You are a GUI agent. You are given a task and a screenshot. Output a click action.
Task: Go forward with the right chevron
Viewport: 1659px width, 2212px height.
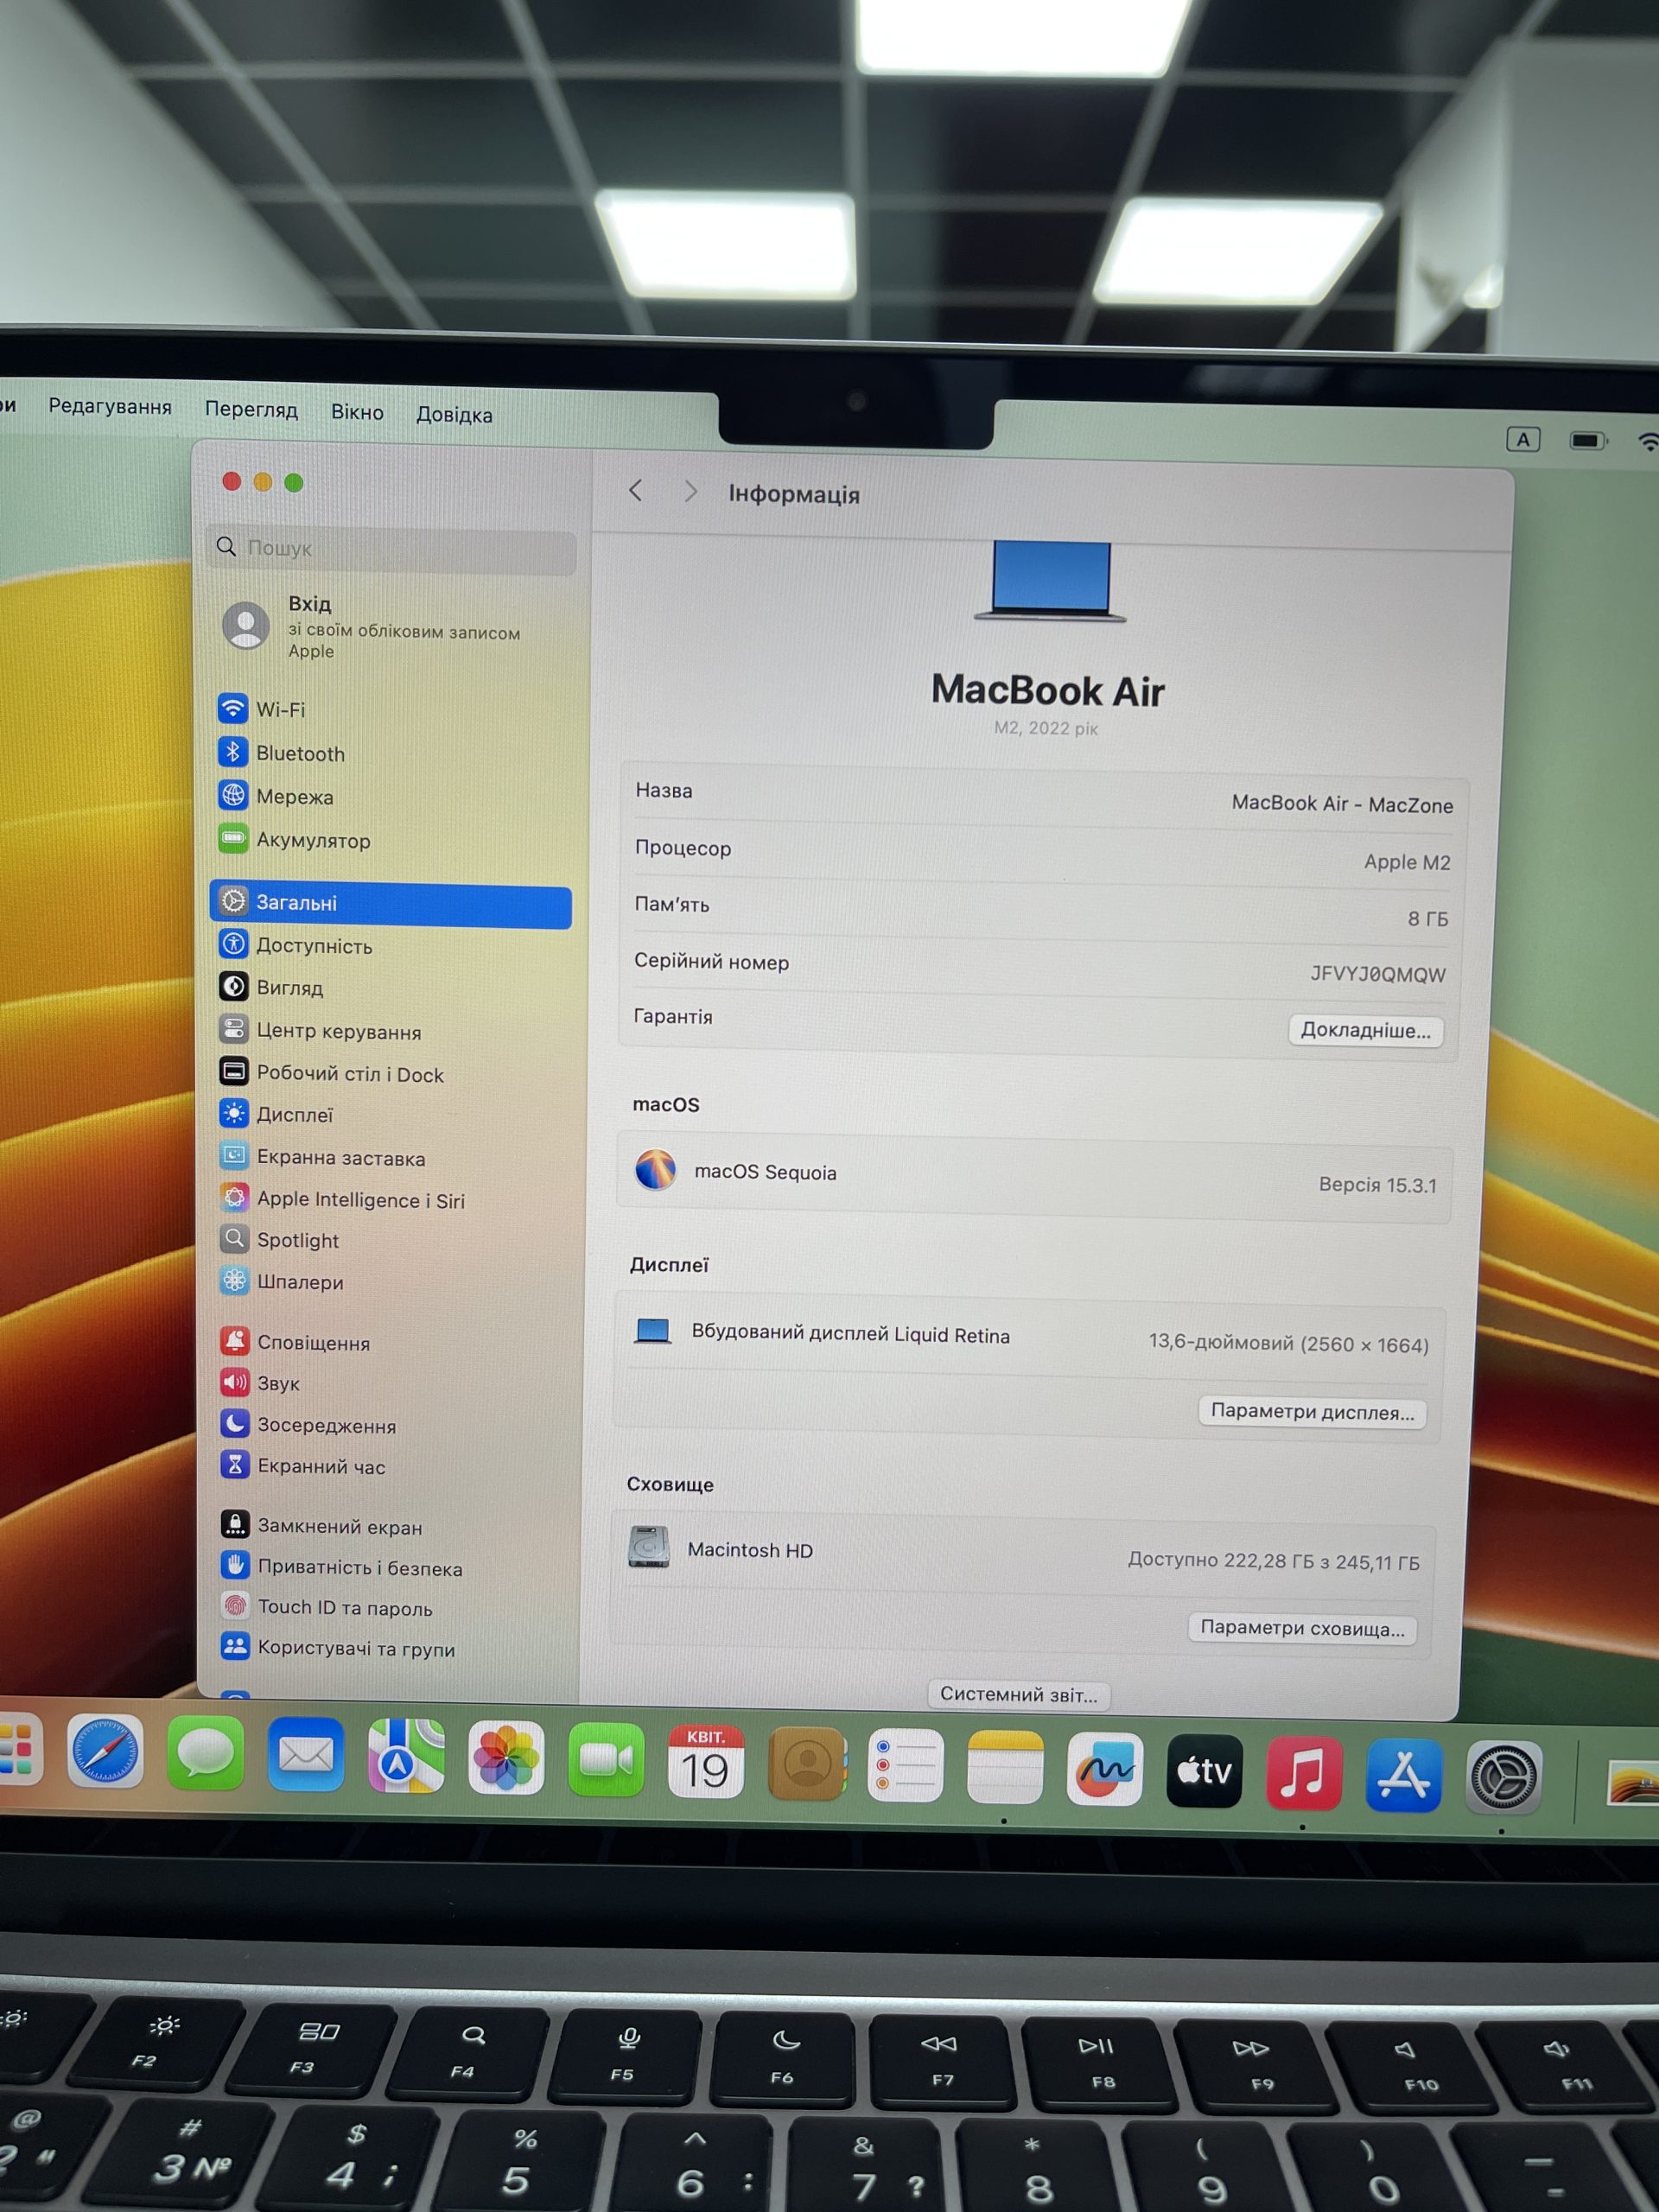click(x=690, y=491)
